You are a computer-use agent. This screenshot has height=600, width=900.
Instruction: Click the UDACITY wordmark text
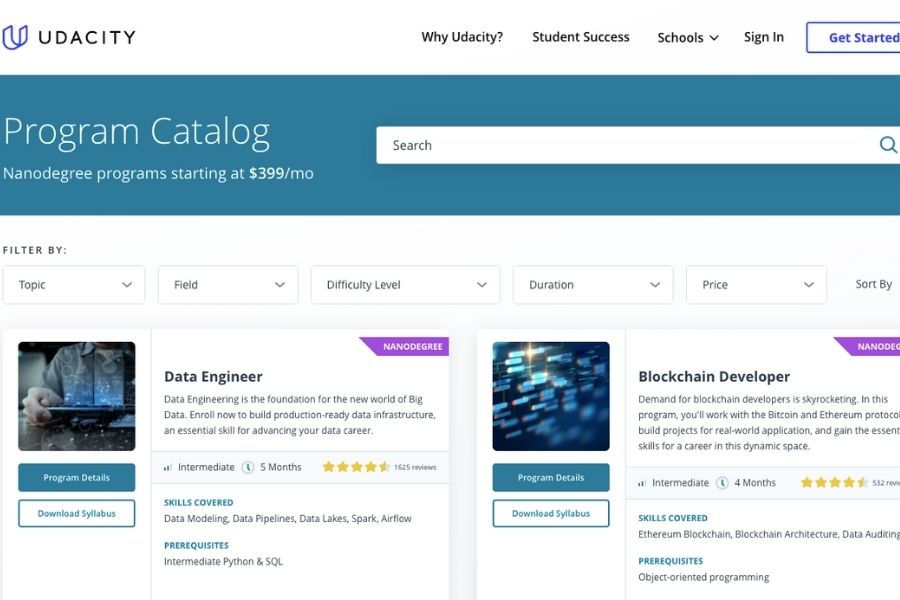87,37
